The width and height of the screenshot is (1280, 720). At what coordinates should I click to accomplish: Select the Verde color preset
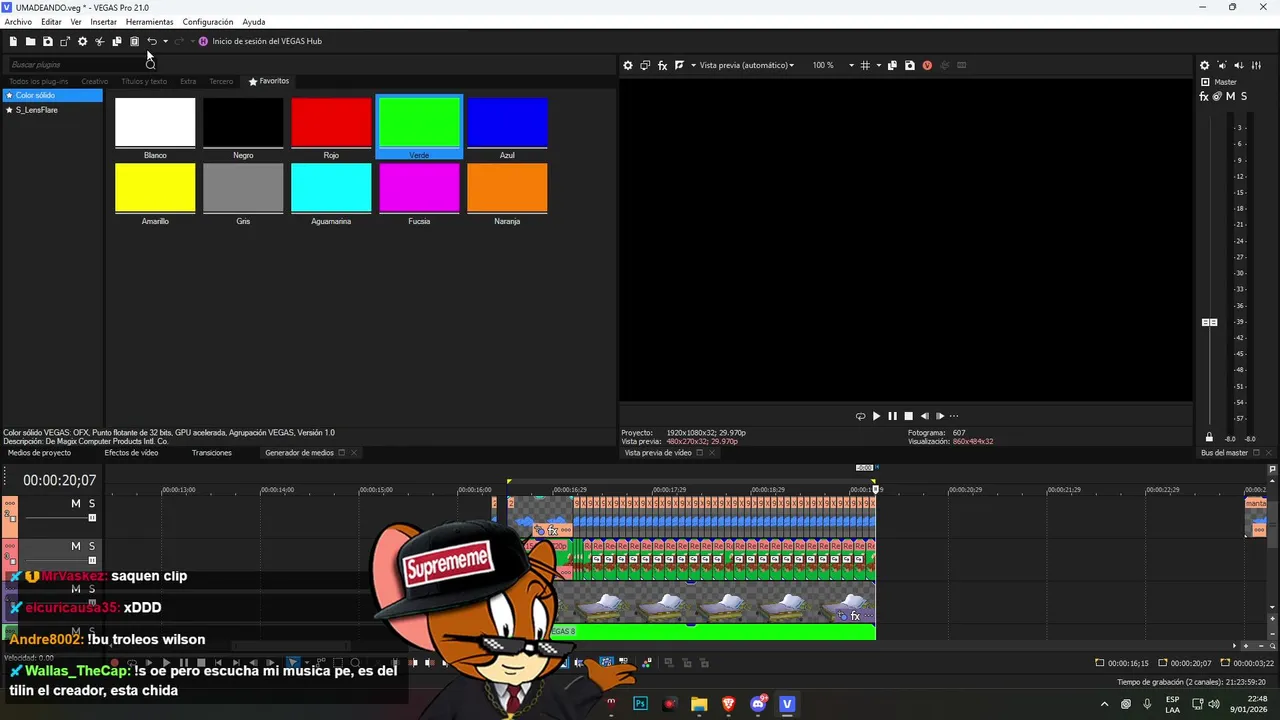pos(419,128)
